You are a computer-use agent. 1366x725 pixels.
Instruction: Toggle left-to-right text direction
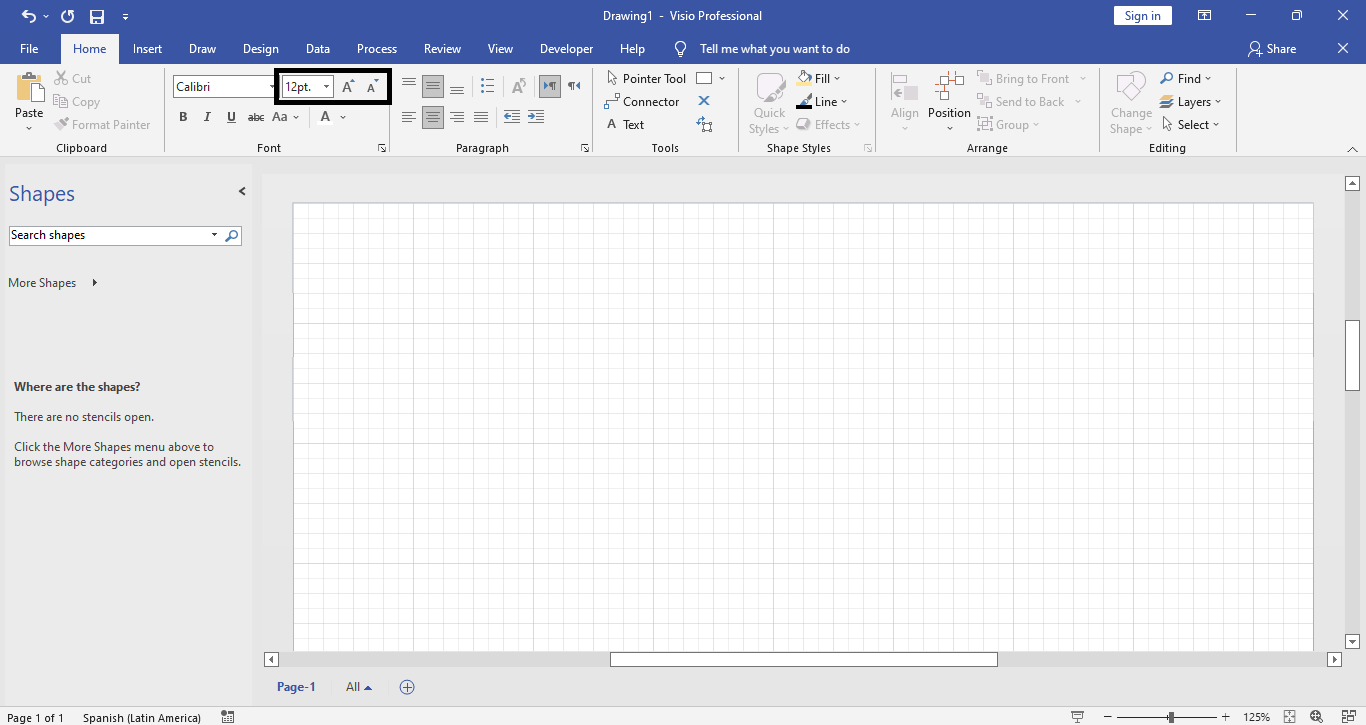550,86
